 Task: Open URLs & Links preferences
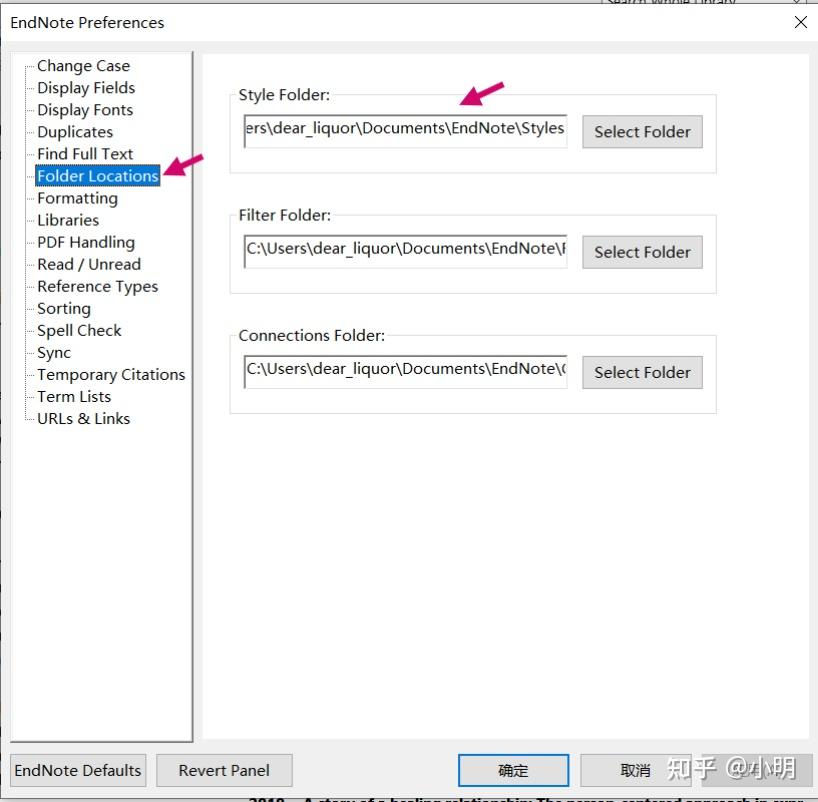(x=83, y=419)
